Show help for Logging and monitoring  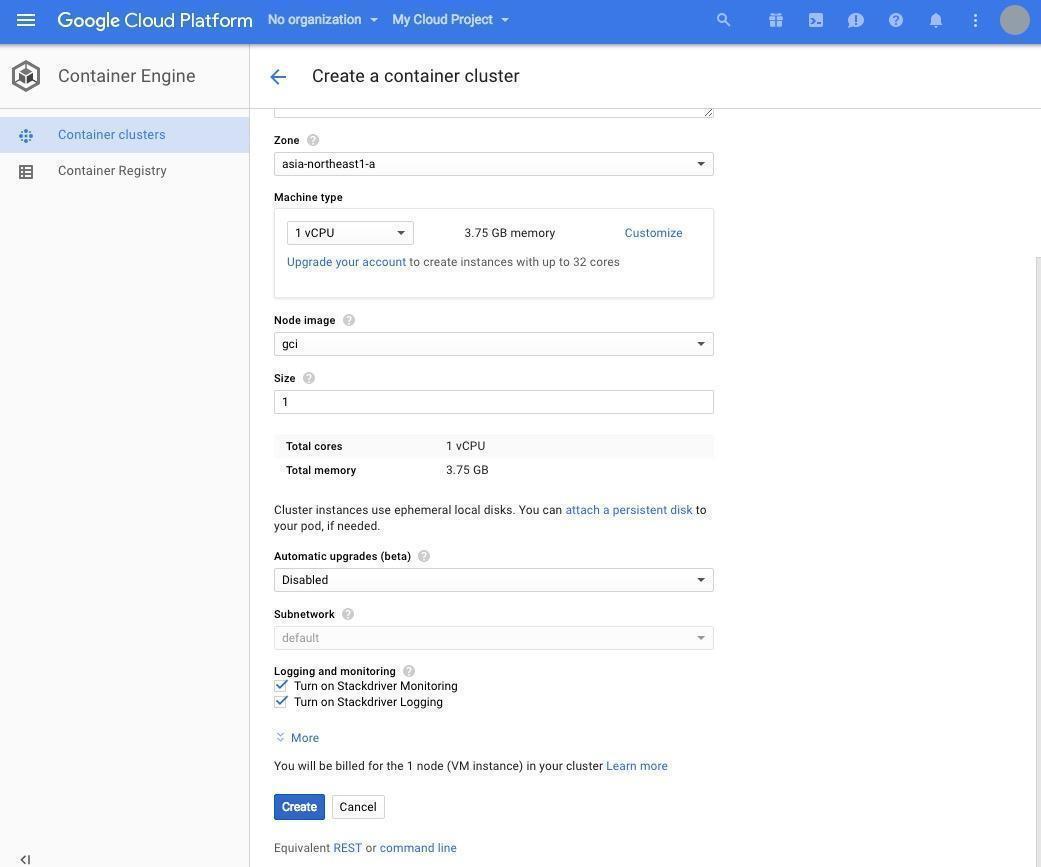[x=409, y=671]
